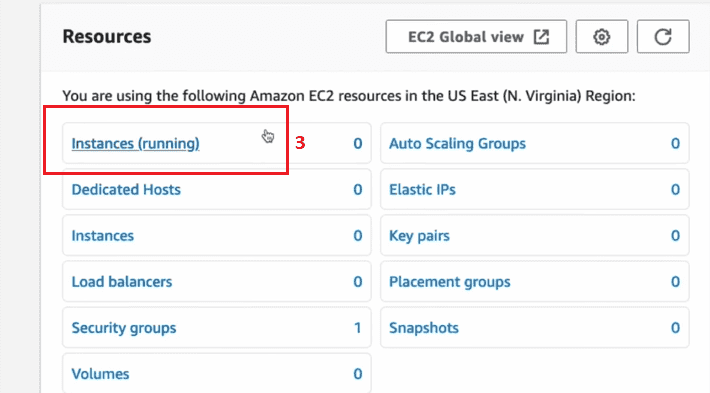Image resolution: width=710 pixels, height=393 pixels.
Task: Open the Instances resource link
Action: click(103, 236)
